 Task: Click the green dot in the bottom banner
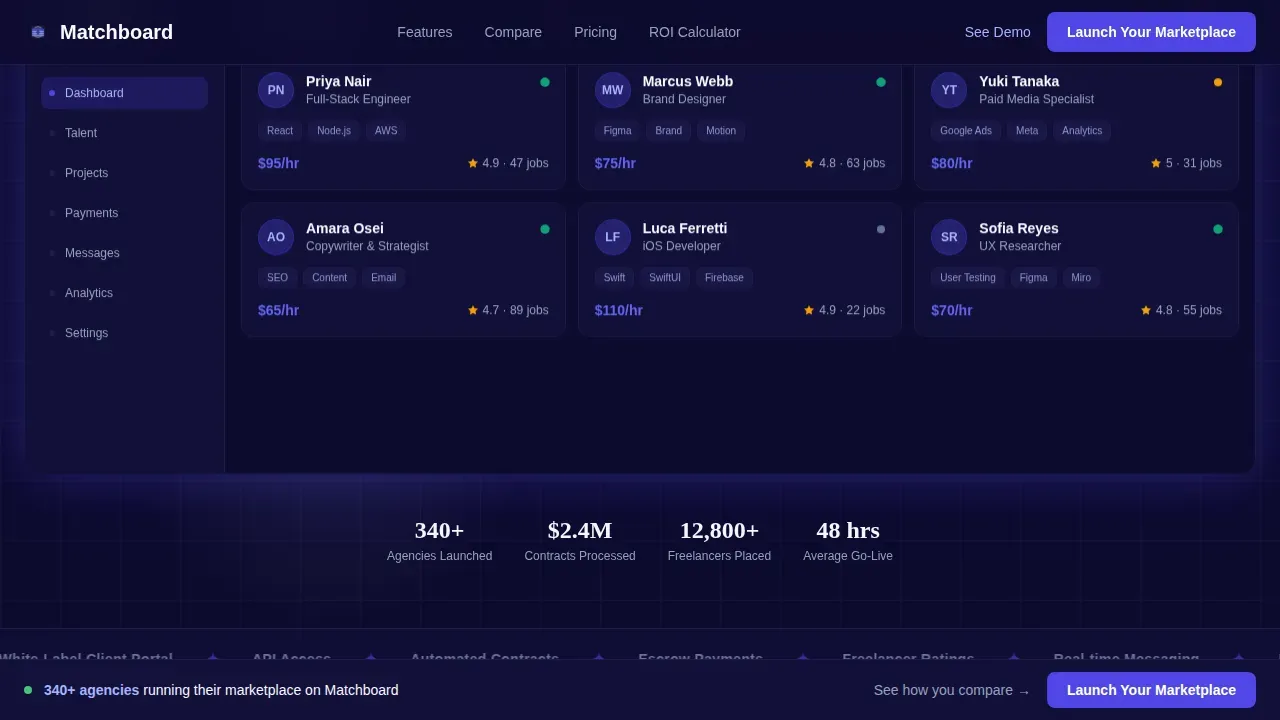[28, 690]
